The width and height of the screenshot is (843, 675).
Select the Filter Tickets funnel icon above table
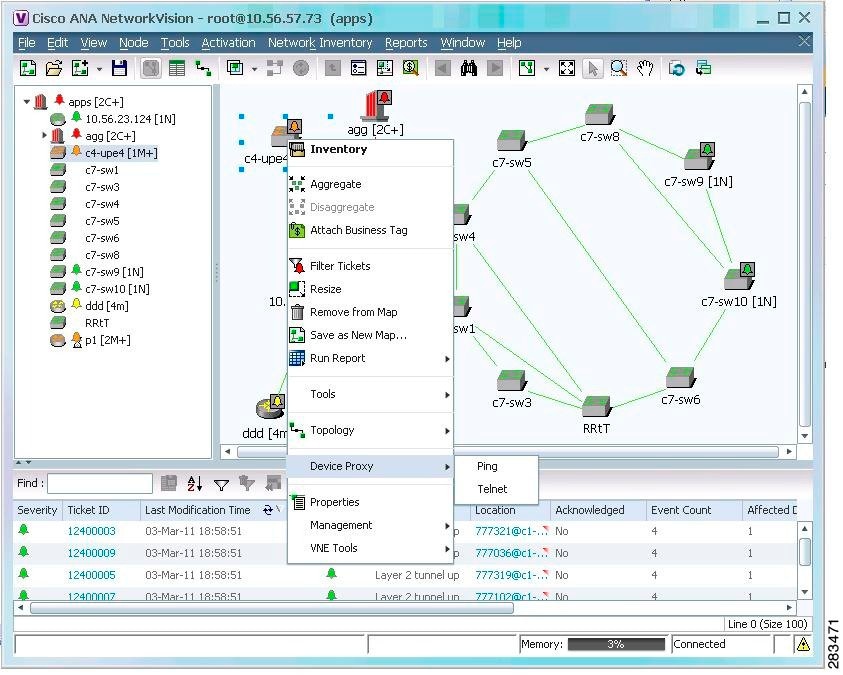tap(222, 484)
